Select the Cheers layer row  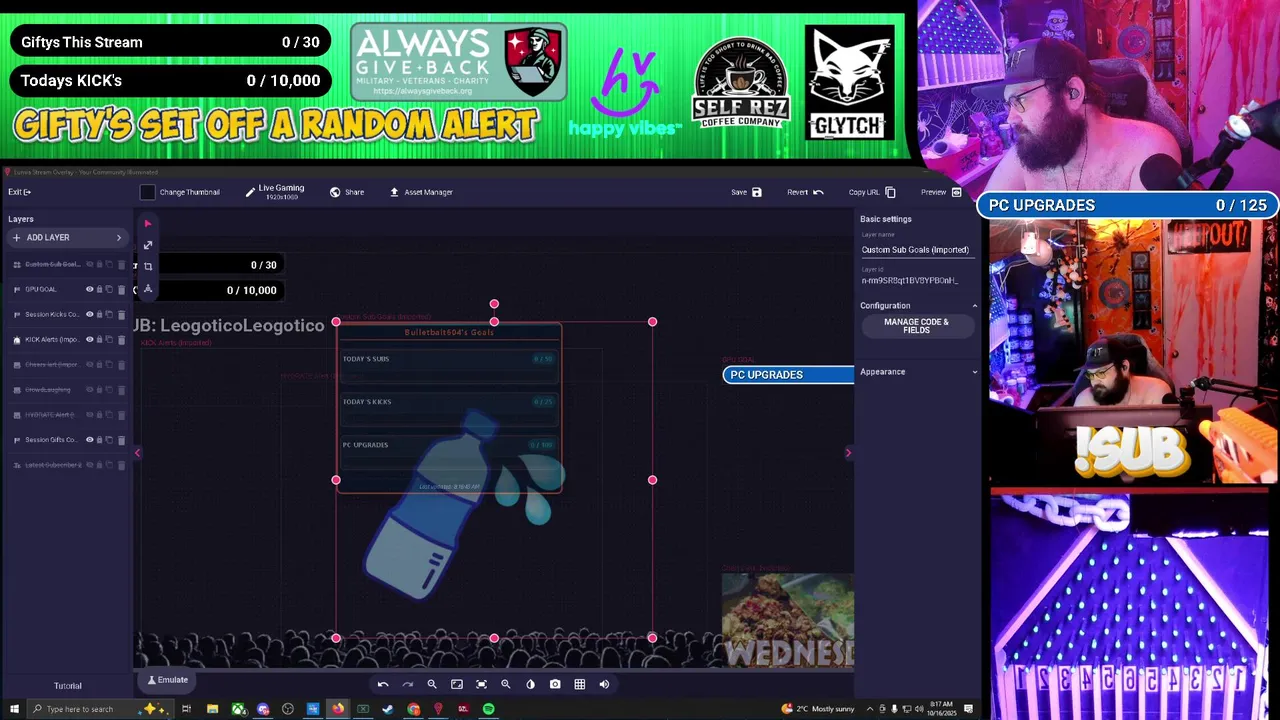pos(68,365)
